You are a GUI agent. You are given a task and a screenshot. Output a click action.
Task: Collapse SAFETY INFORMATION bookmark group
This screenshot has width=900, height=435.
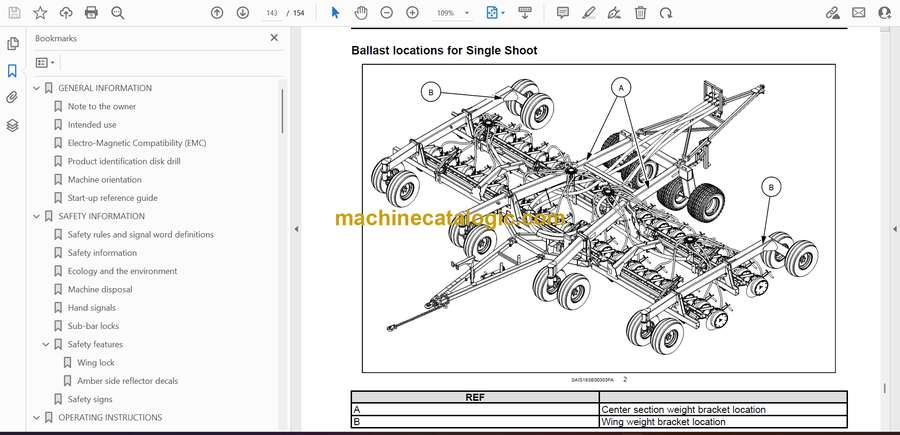(37, 216)
